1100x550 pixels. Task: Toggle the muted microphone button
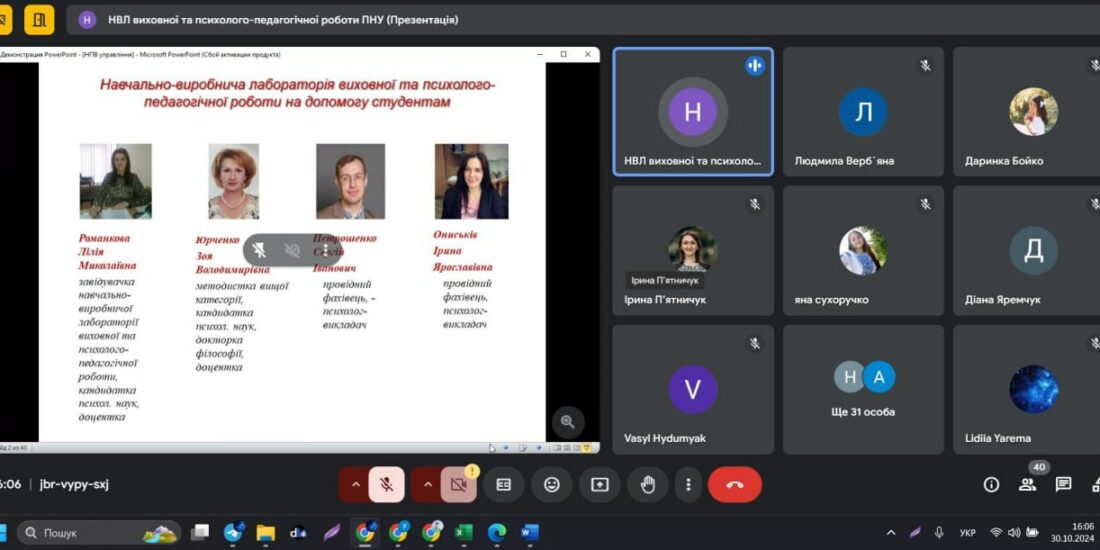pos(386,484)
